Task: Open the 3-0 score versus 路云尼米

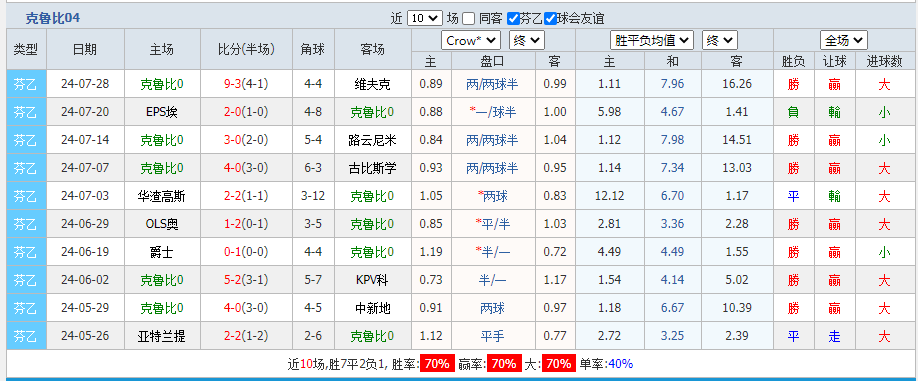Action: pos(233,140)
